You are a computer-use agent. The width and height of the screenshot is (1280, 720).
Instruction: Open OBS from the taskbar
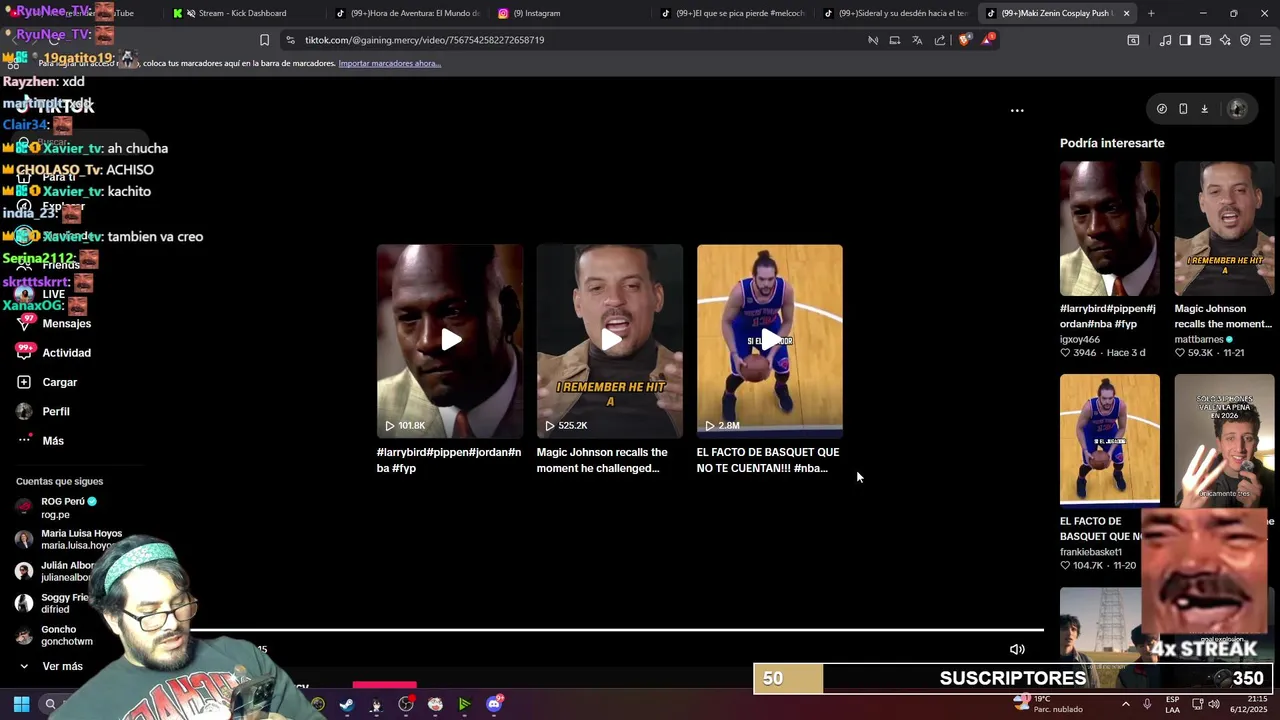coord(406,704)
